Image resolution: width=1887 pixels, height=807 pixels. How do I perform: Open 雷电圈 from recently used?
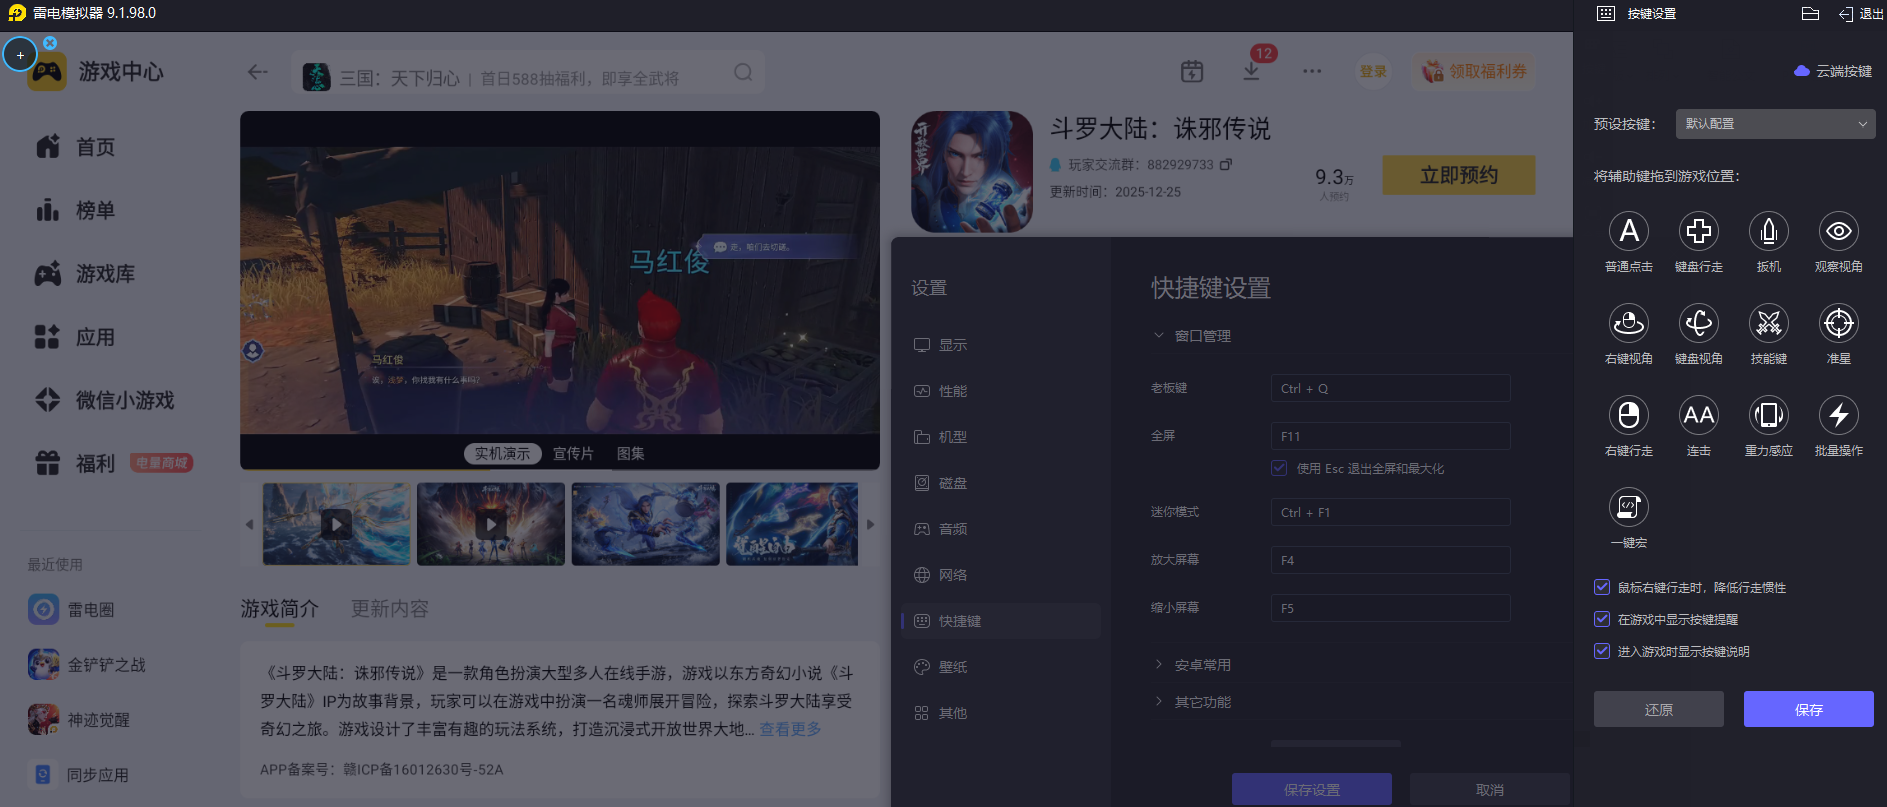[72, 609]
